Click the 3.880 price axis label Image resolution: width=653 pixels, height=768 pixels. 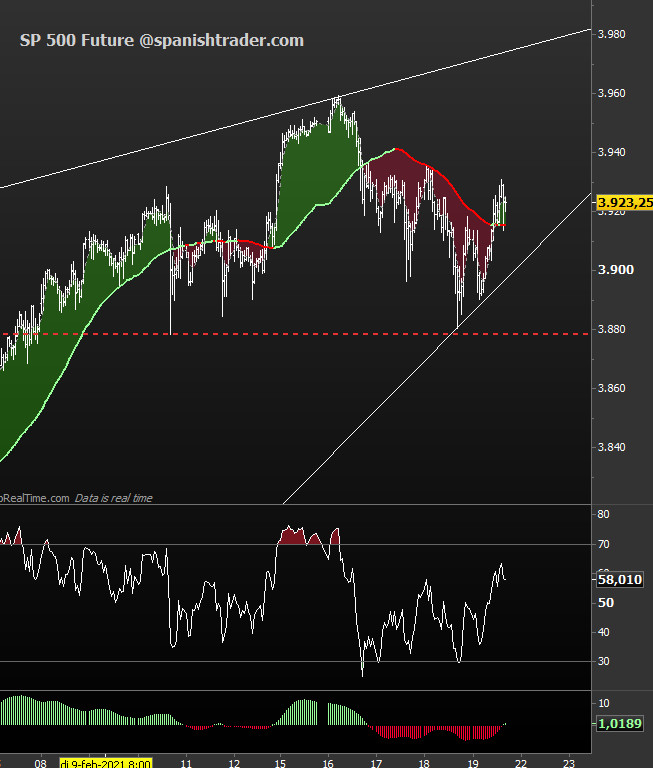(611, 329)
